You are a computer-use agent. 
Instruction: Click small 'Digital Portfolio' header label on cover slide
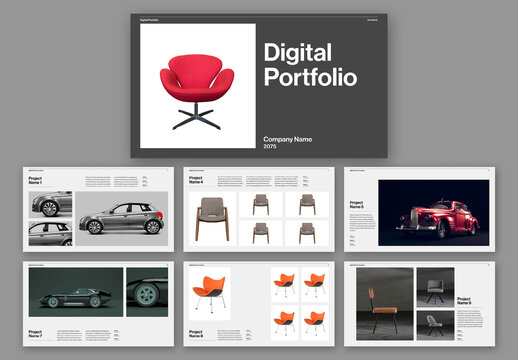click(149, 20)
